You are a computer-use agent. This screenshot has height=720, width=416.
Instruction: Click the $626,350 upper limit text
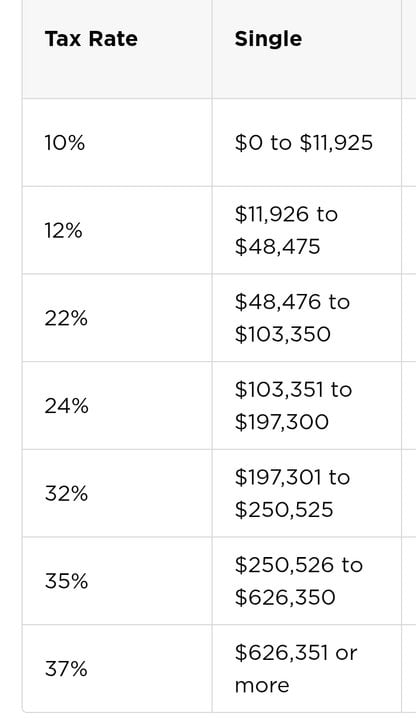[x=285, y=597]
